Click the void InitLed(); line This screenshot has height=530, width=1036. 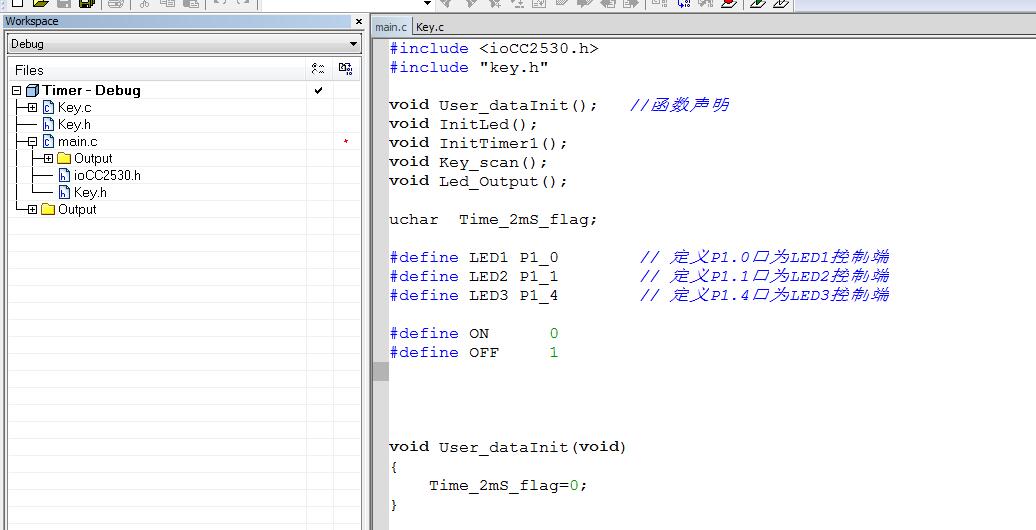463,124
